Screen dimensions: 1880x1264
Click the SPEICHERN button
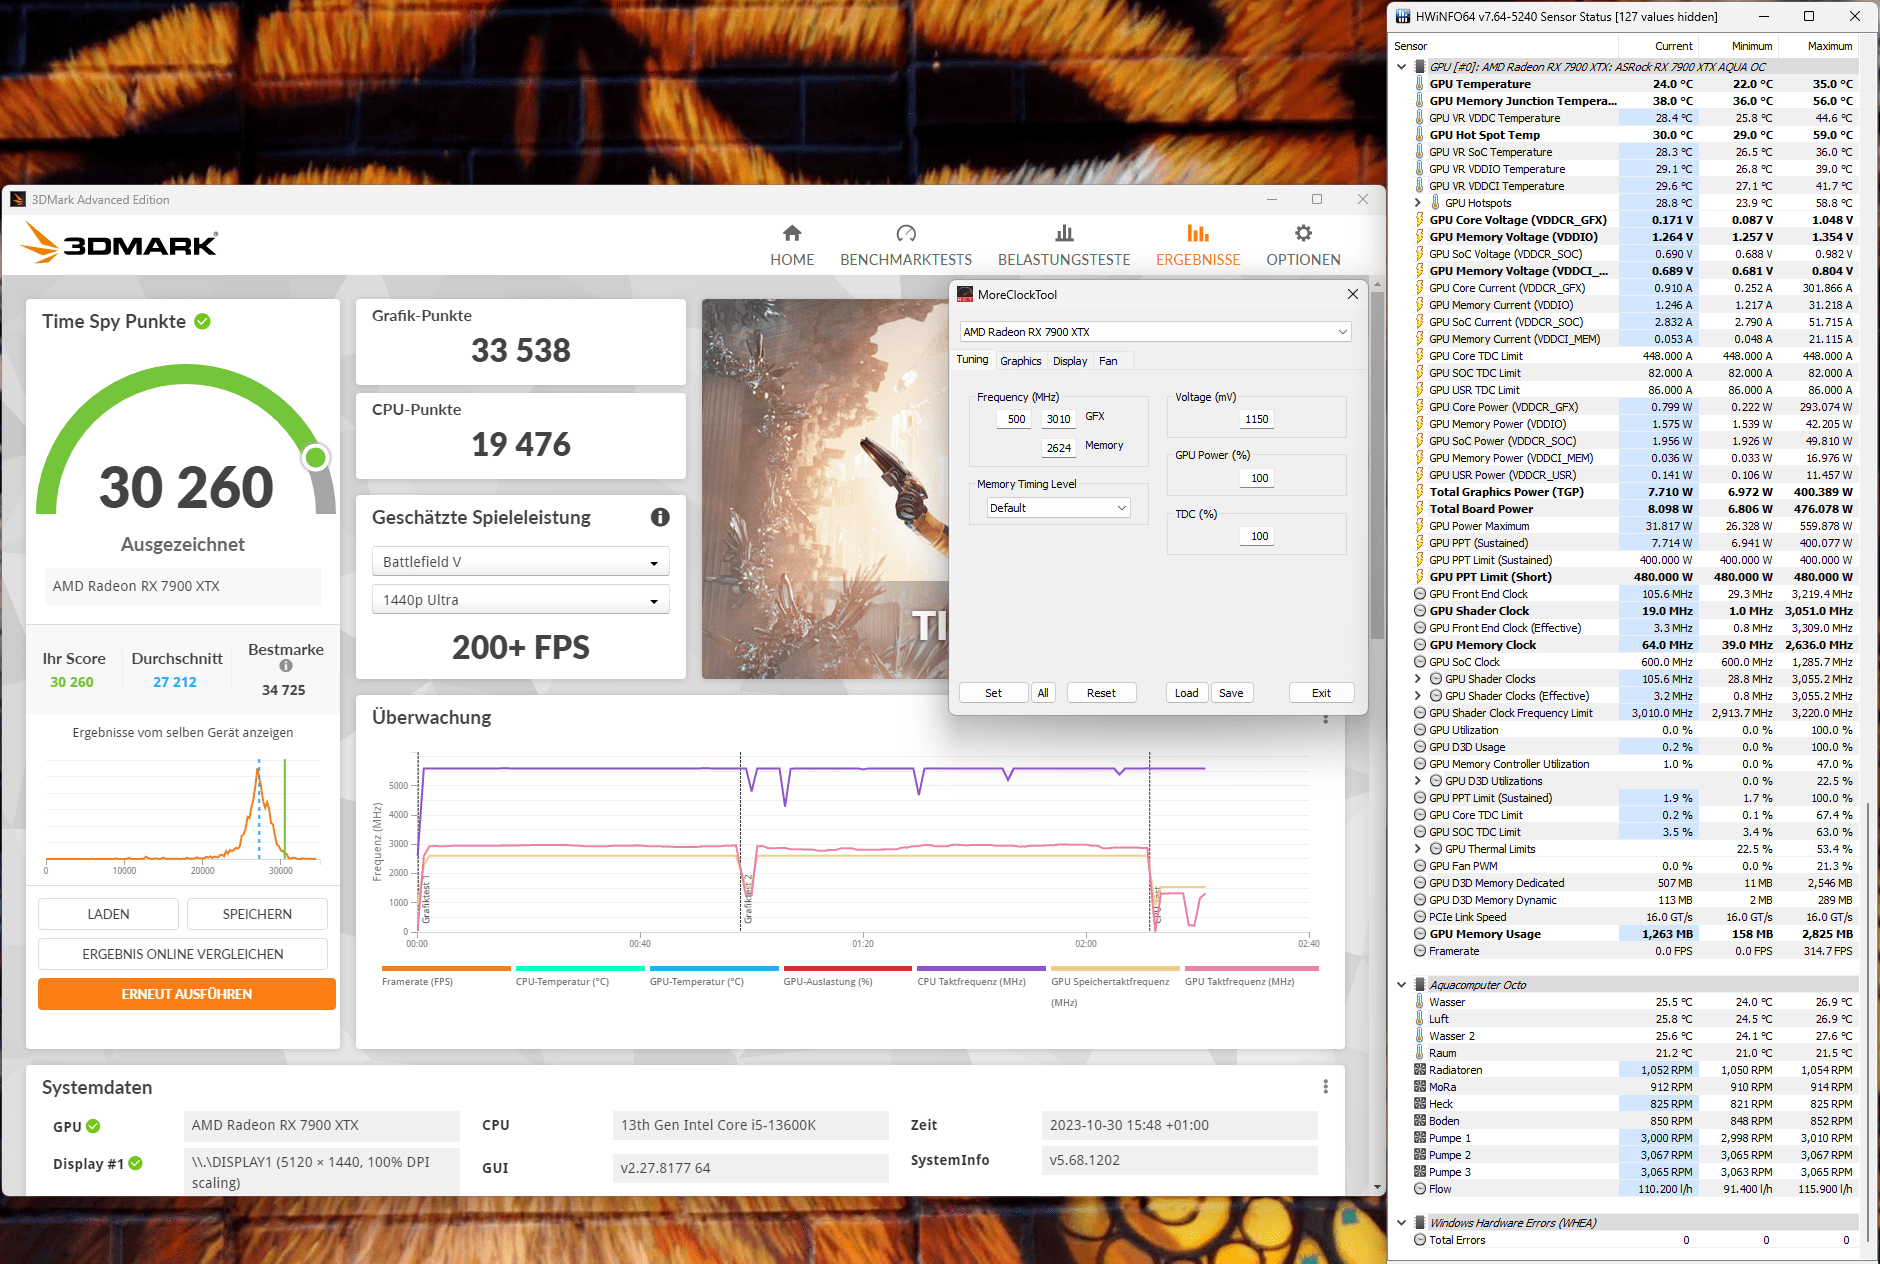[257, 914]
